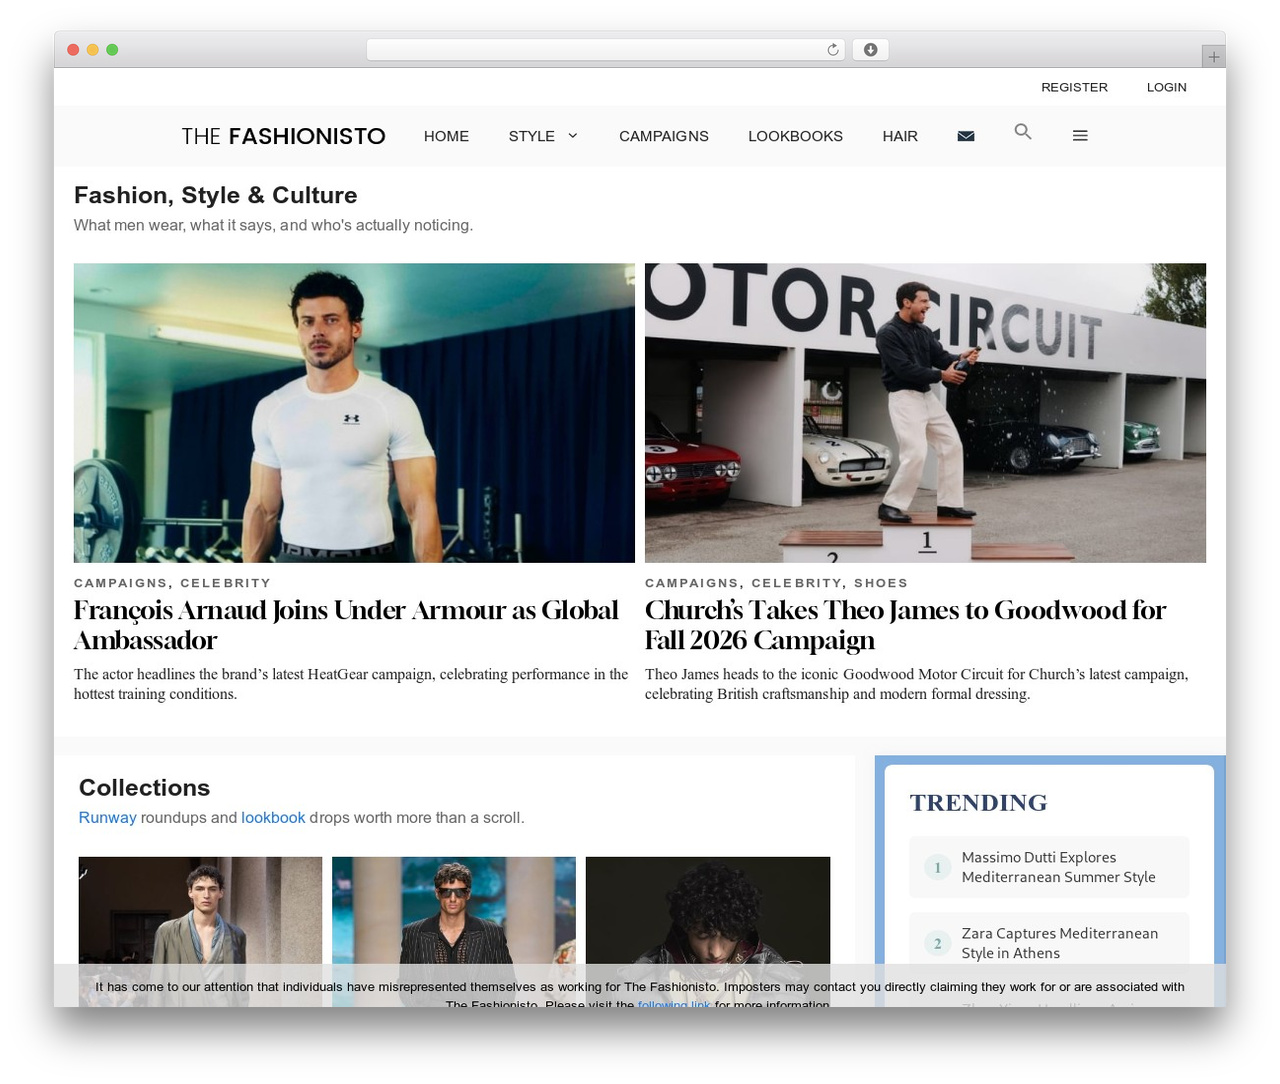Click the browser download icon button

click(x=871, y=50)
